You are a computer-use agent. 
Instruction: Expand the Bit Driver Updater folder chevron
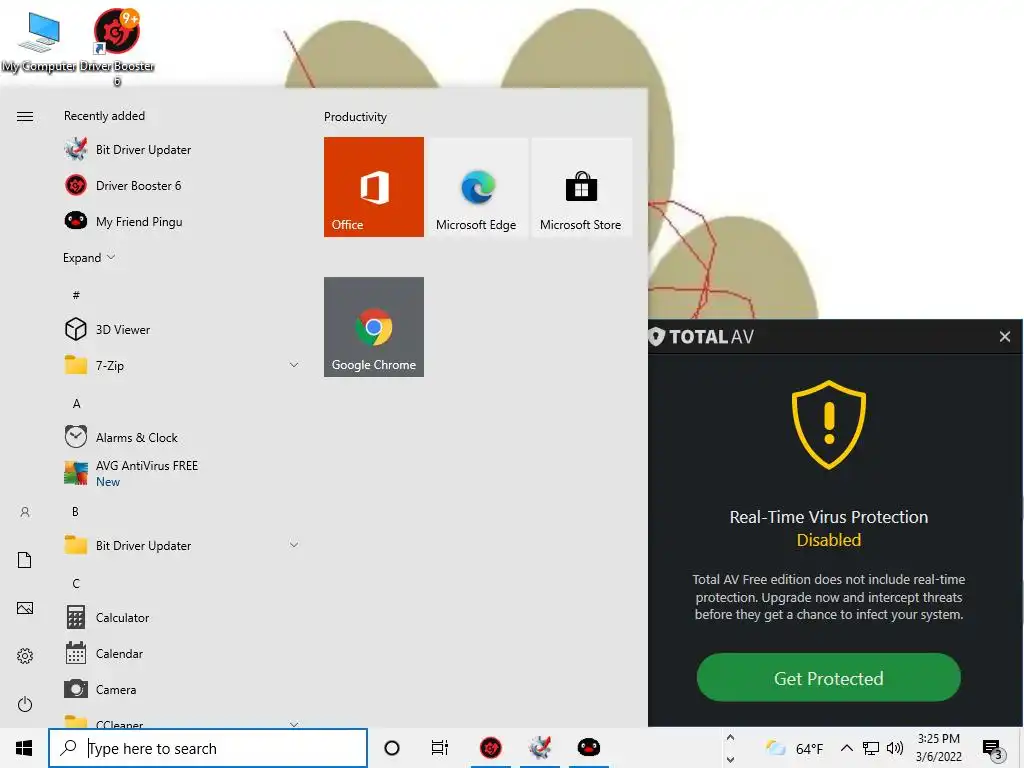click(x=294, y=545)
